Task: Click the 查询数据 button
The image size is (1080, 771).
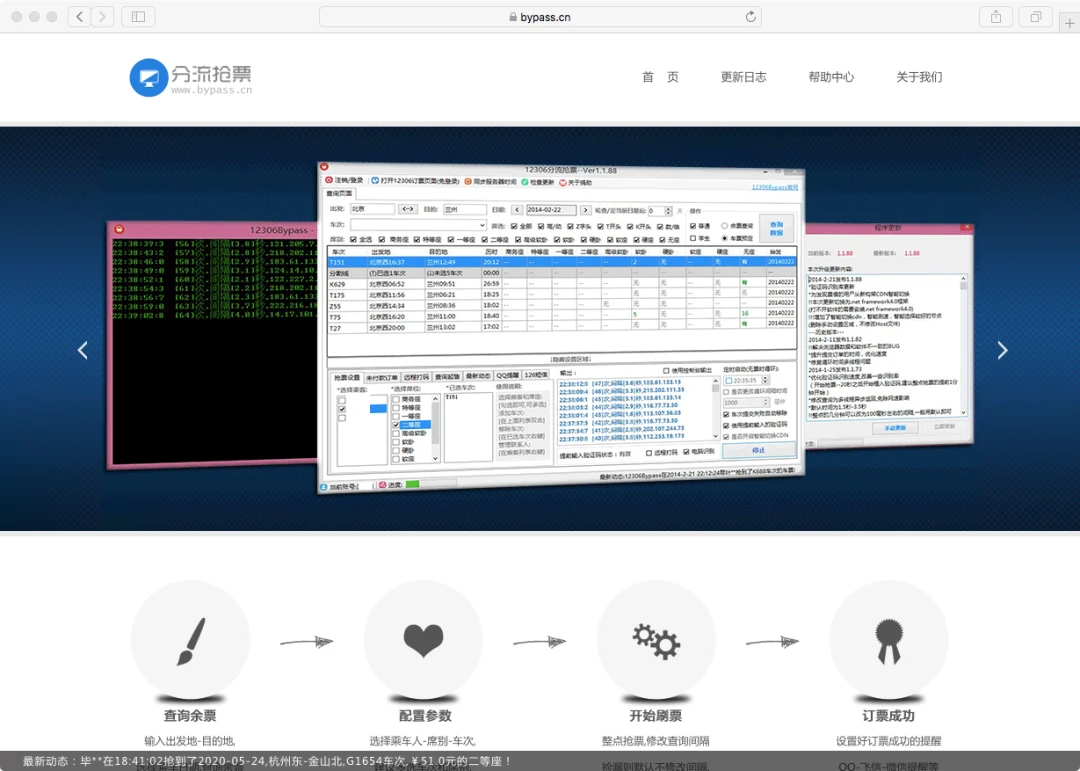Action: [776, 229]
